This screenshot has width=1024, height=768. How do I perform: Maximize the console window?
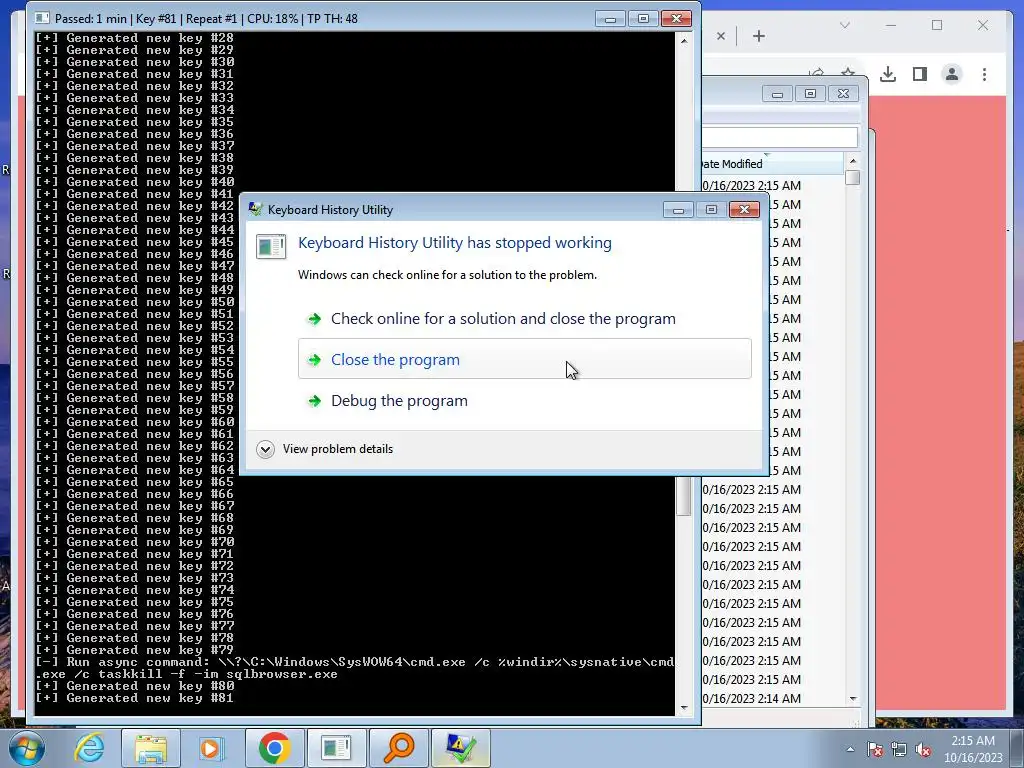[643, 18]
